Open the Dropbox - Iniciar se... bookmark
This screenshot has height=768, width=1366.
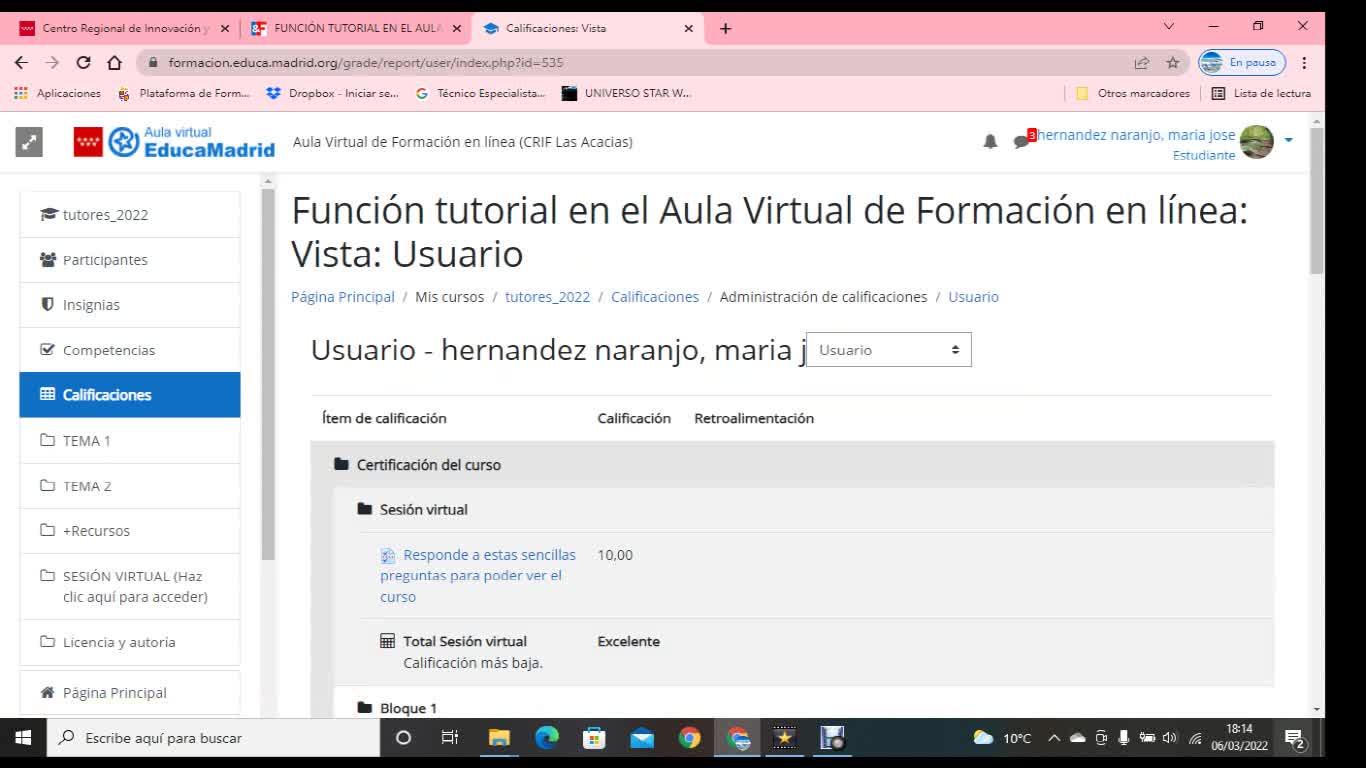point(333,93)
